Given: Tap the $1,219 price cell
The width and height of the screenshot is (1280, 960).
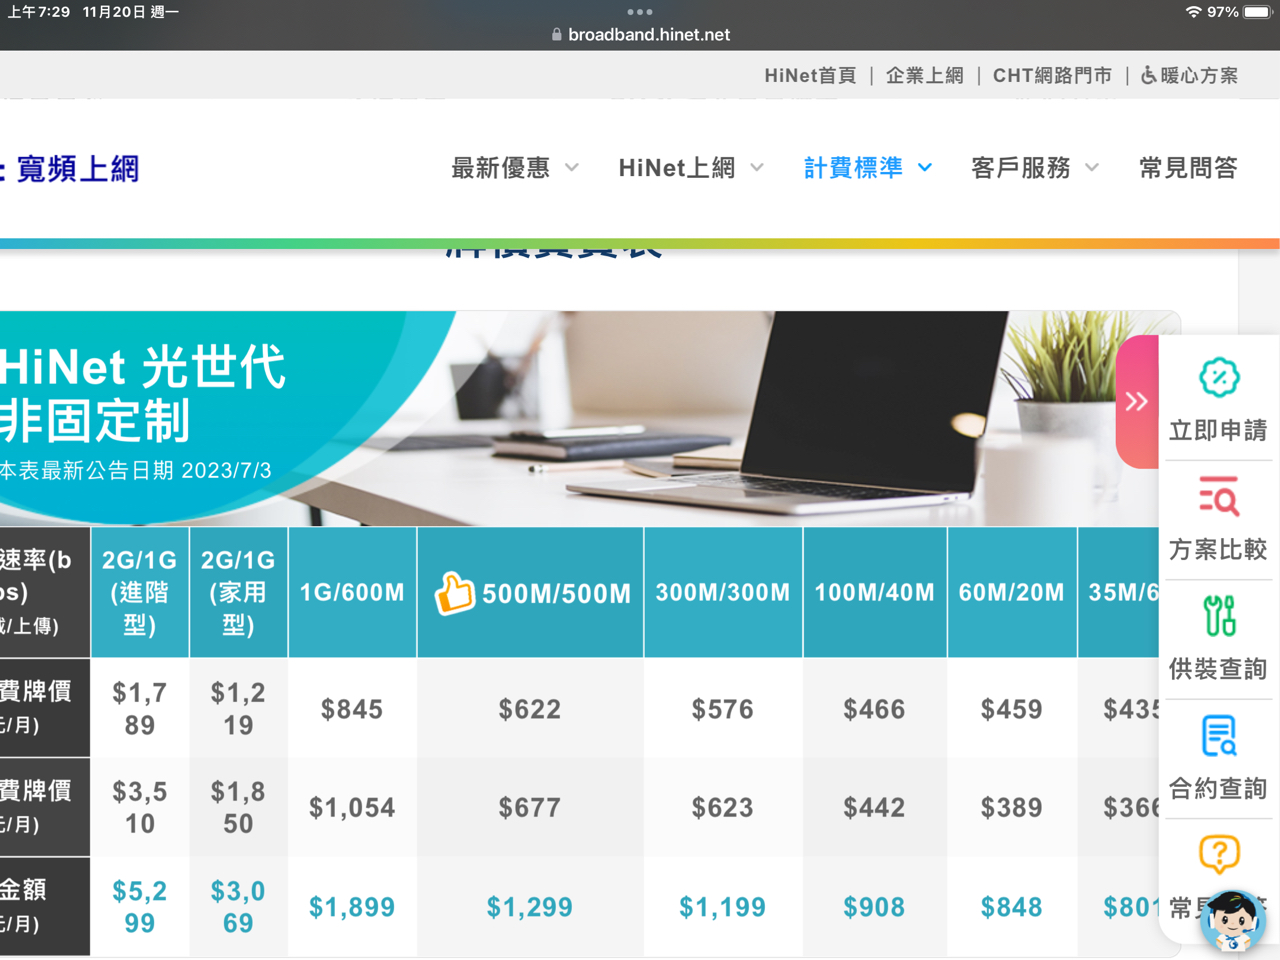Looking at the screenshot, I should pyautogui.click(x=238, y=709).
